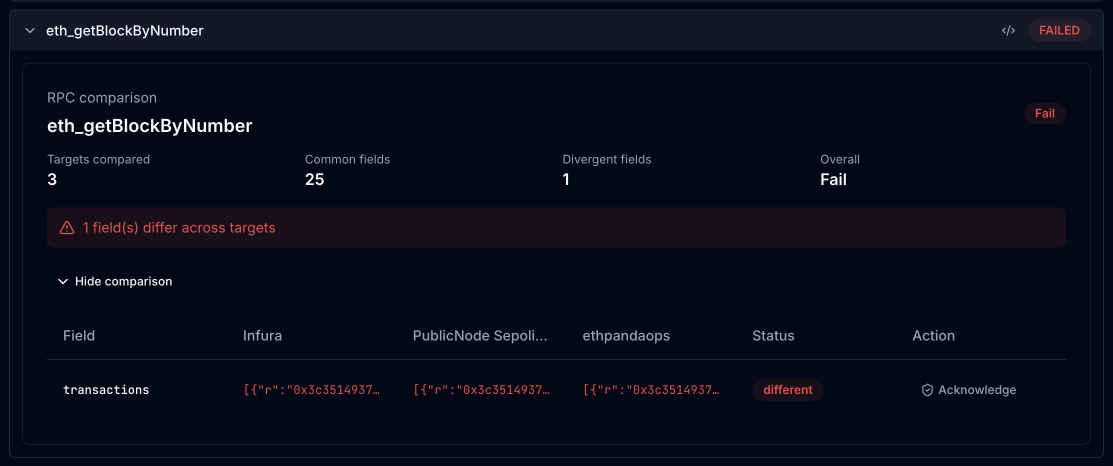Click the bold eth_getBlockByNumber card heading
The image size is (1113, 466).
point(150,126)
